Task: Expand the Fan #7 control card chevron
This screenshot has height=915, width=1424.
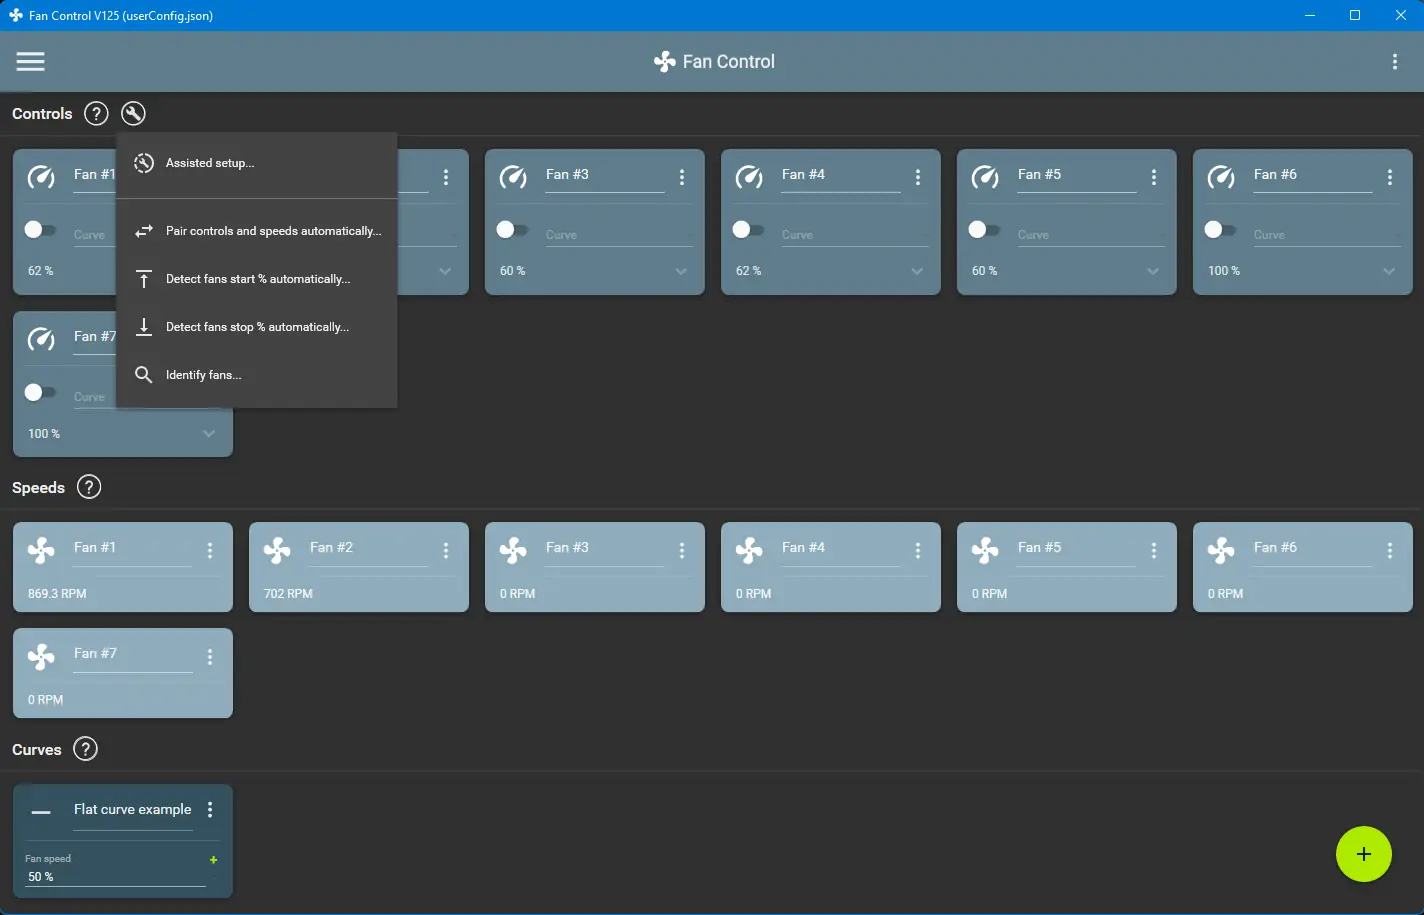Action: pos(209,433)
